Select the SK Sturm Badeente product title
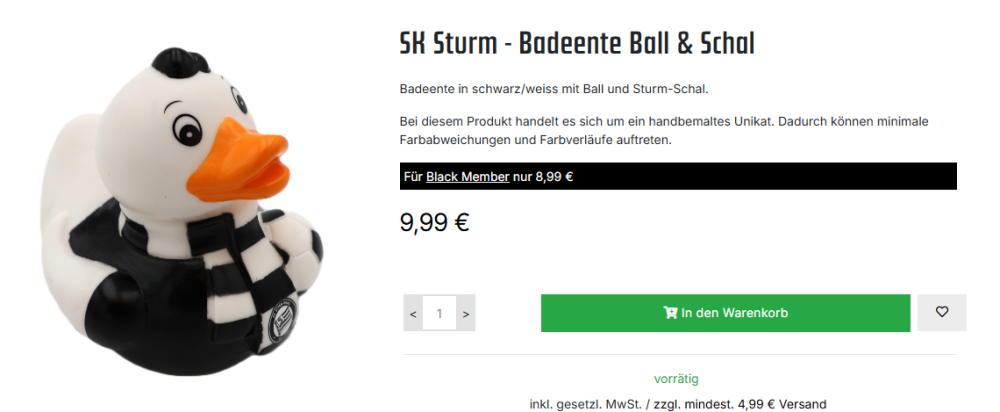This screenshot has width=1000, height=412. pyautogui.click(x=577, y=43)
